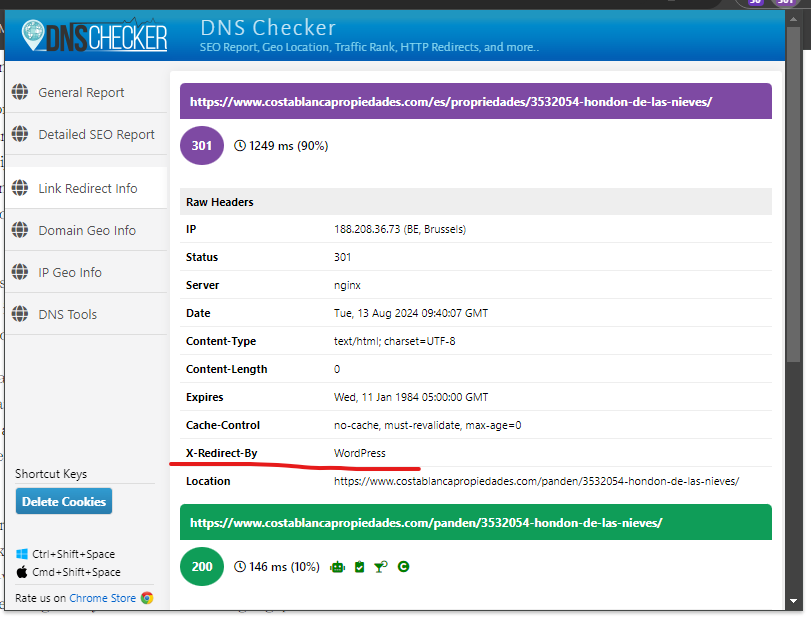Click the DNS Checker logo
This screenshot has width=811, height=624.
[x=94, y=36]
